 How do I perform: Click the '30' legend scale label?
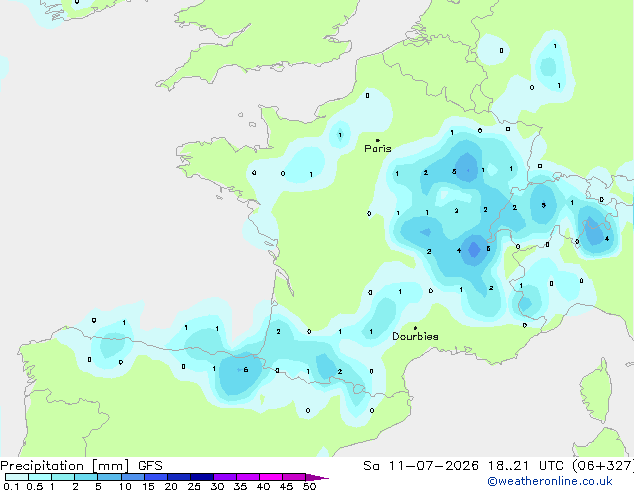(x=217, y=486)
